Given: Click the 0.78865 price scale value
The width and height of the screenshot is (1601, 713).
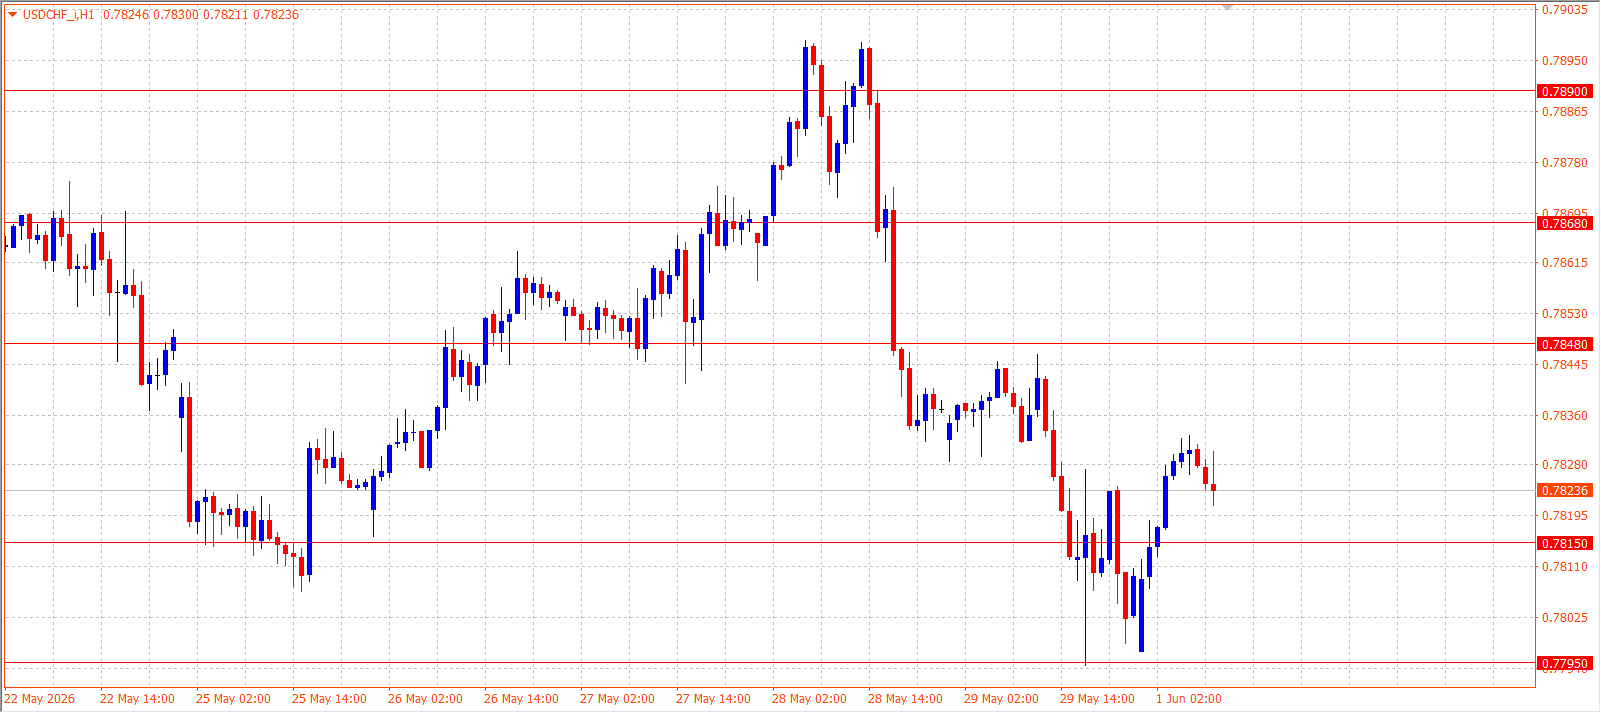Looking at the screenshot, I should [1565, 112].
